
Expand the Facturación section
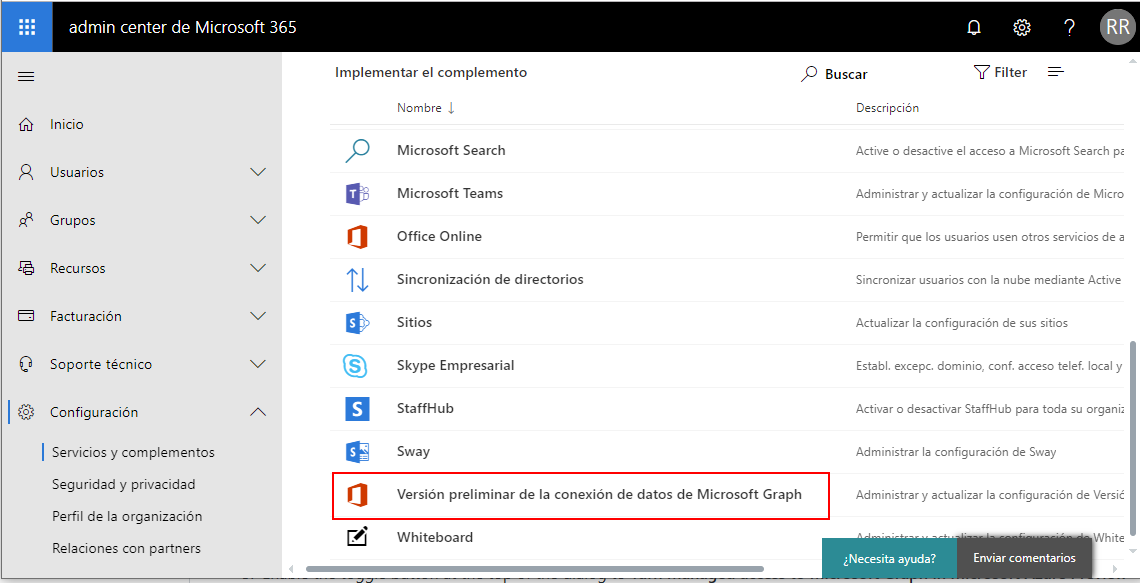[x=258, y=316]
